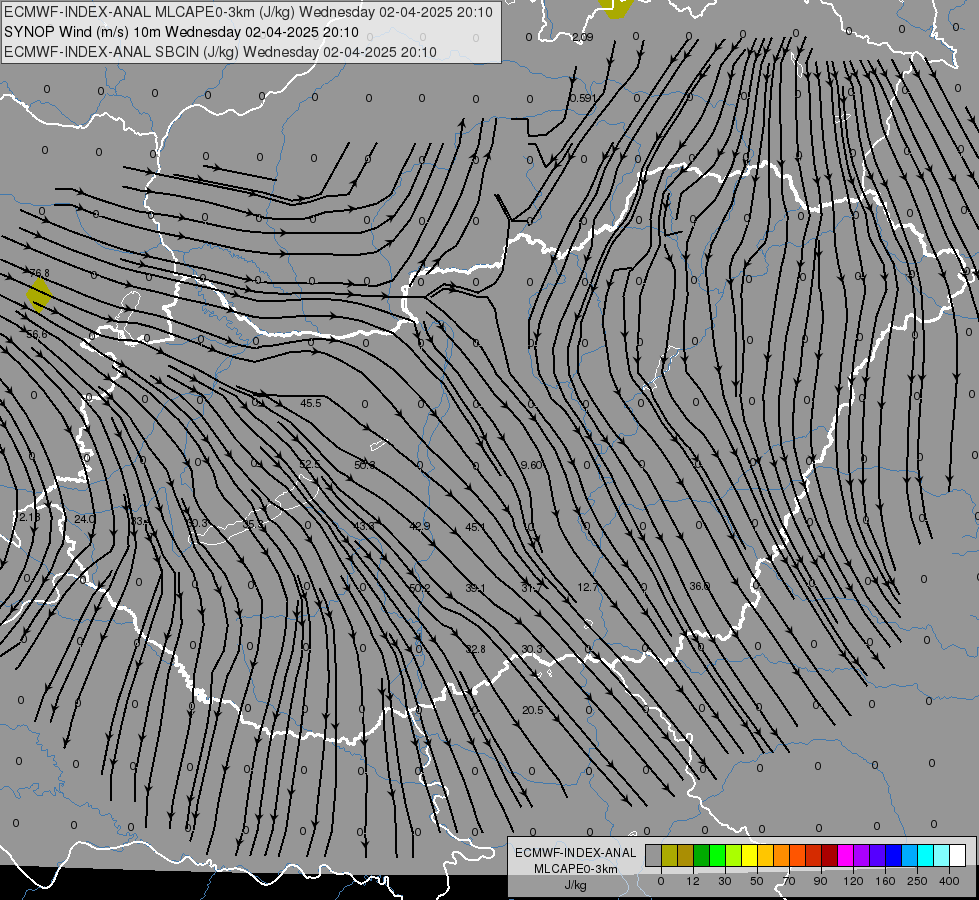979x900 pixels.
Task: Select the gray swatch in the legend
Action: tap(653, 855)
